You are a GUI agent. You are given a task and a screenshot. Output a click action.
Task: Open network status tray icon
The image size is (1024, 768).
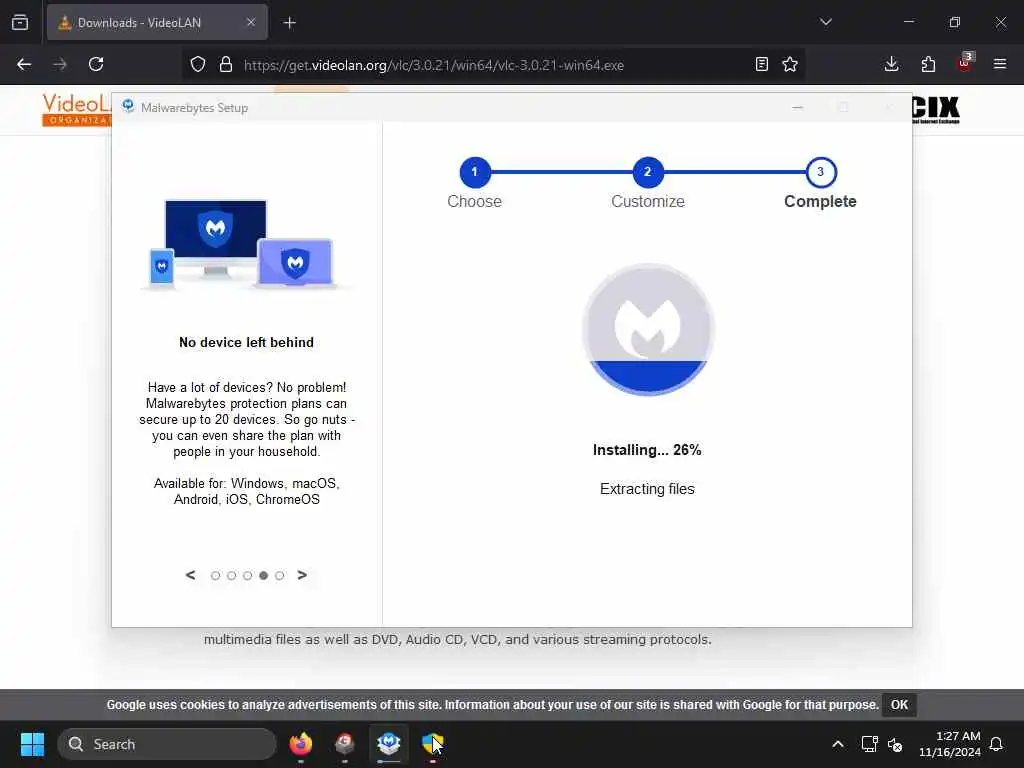point(869,744)
